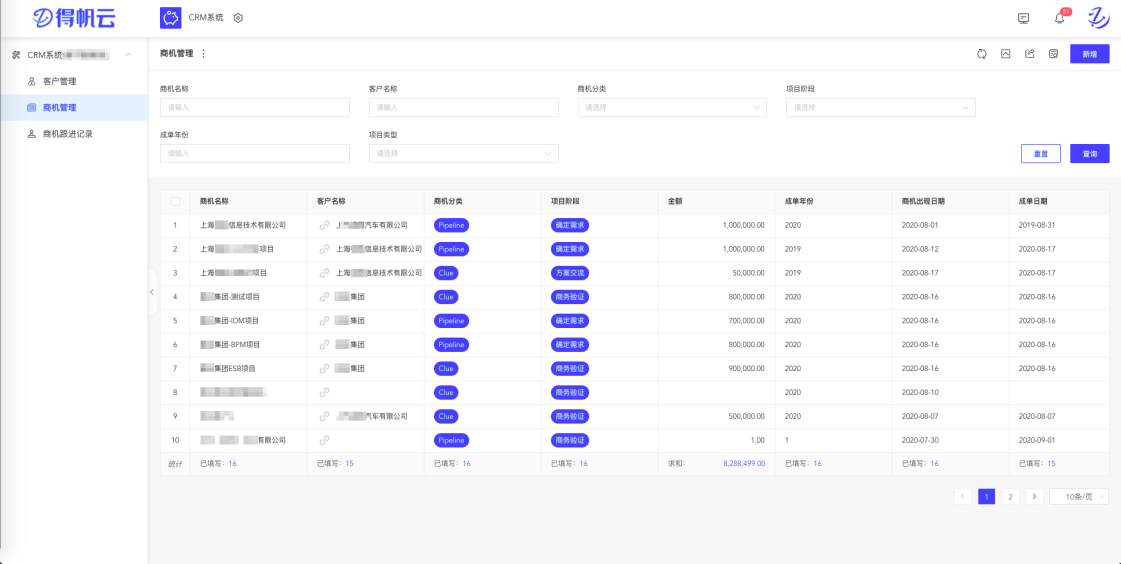Click link icon in row 6 客户名称
This screenshot has width=1121, height=564.
pos(325,345)
